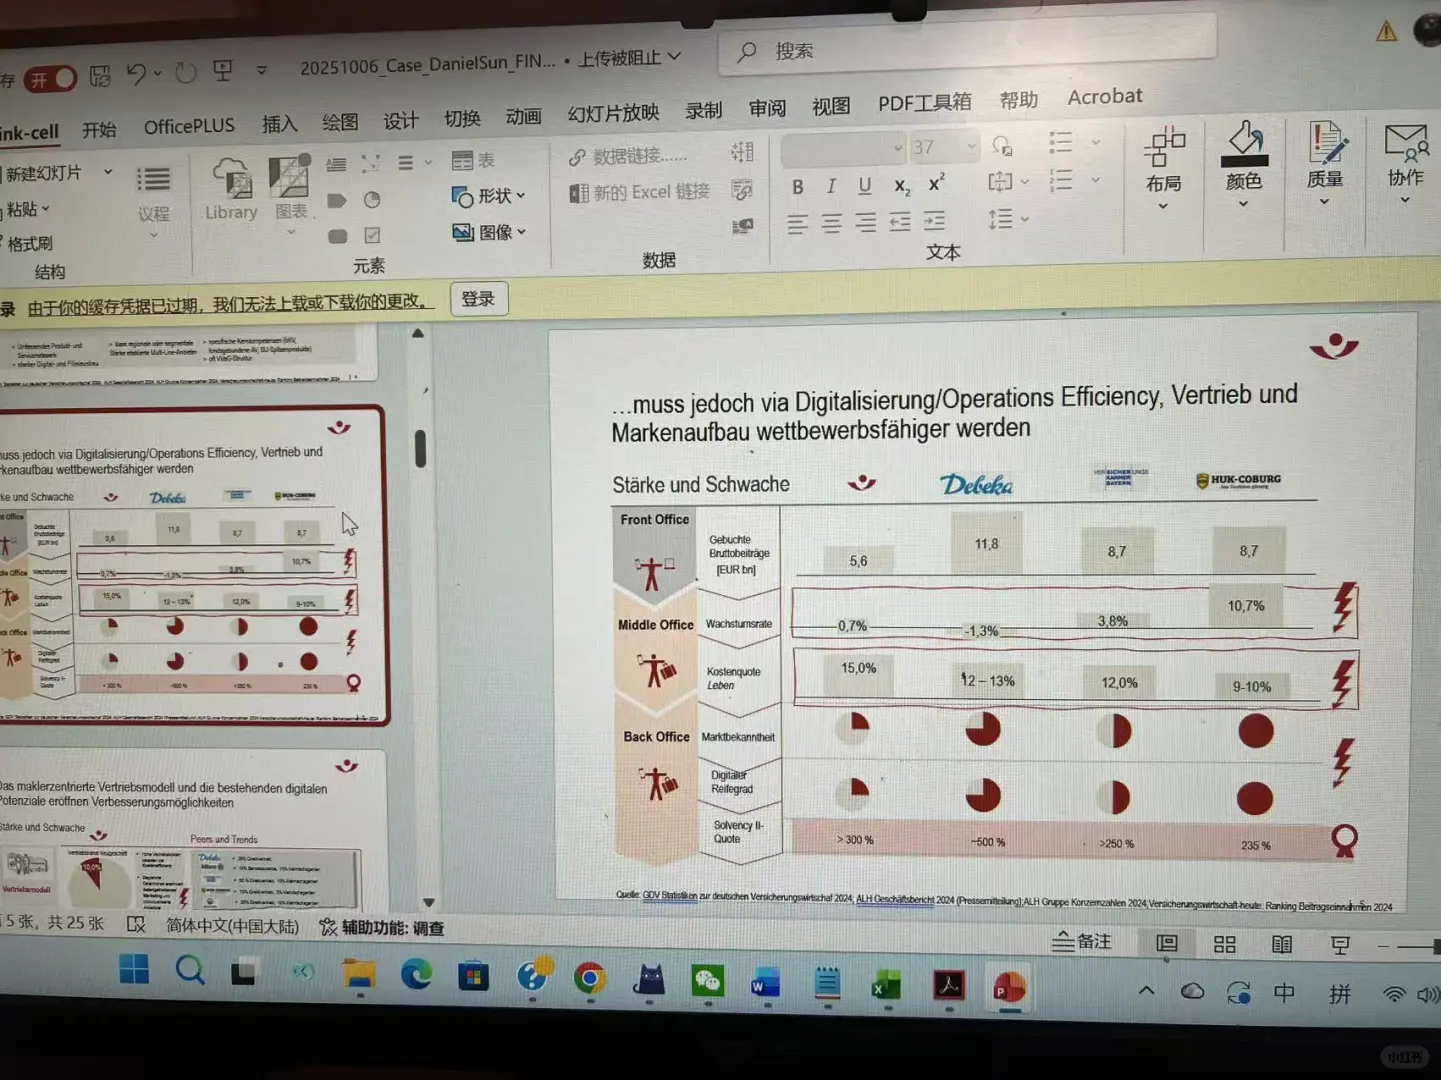The image size is (1441, 1080).
Task: Insert a think-cell pentagon shape
Action: click(337, 200)
